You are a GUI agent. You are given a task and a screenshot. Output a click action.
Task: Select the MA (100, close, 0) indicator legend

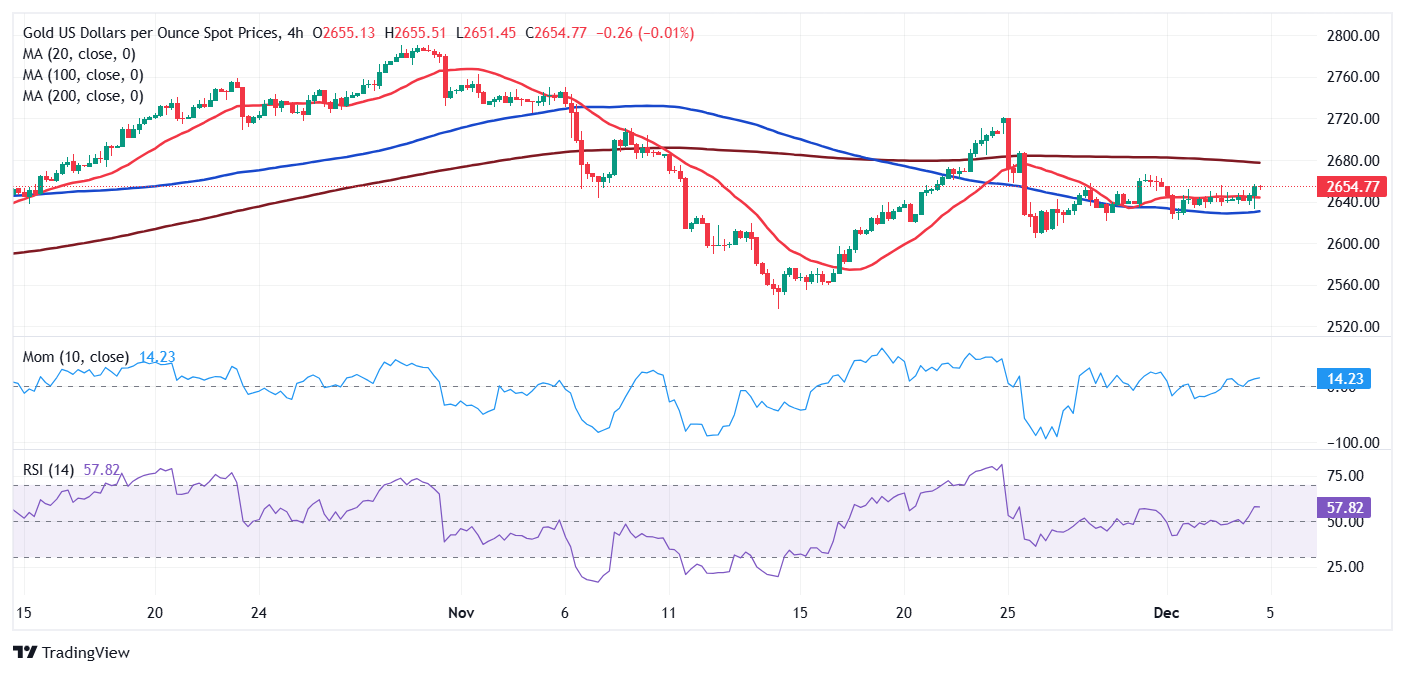click(82, 75)
